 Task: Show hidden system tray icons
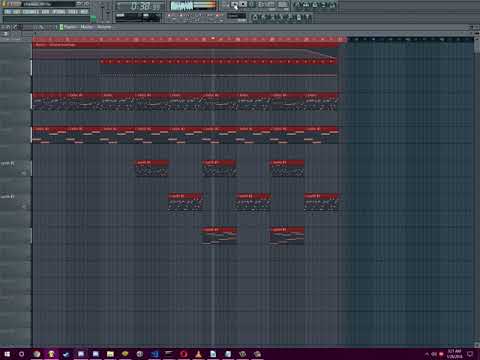click(426, 354)
